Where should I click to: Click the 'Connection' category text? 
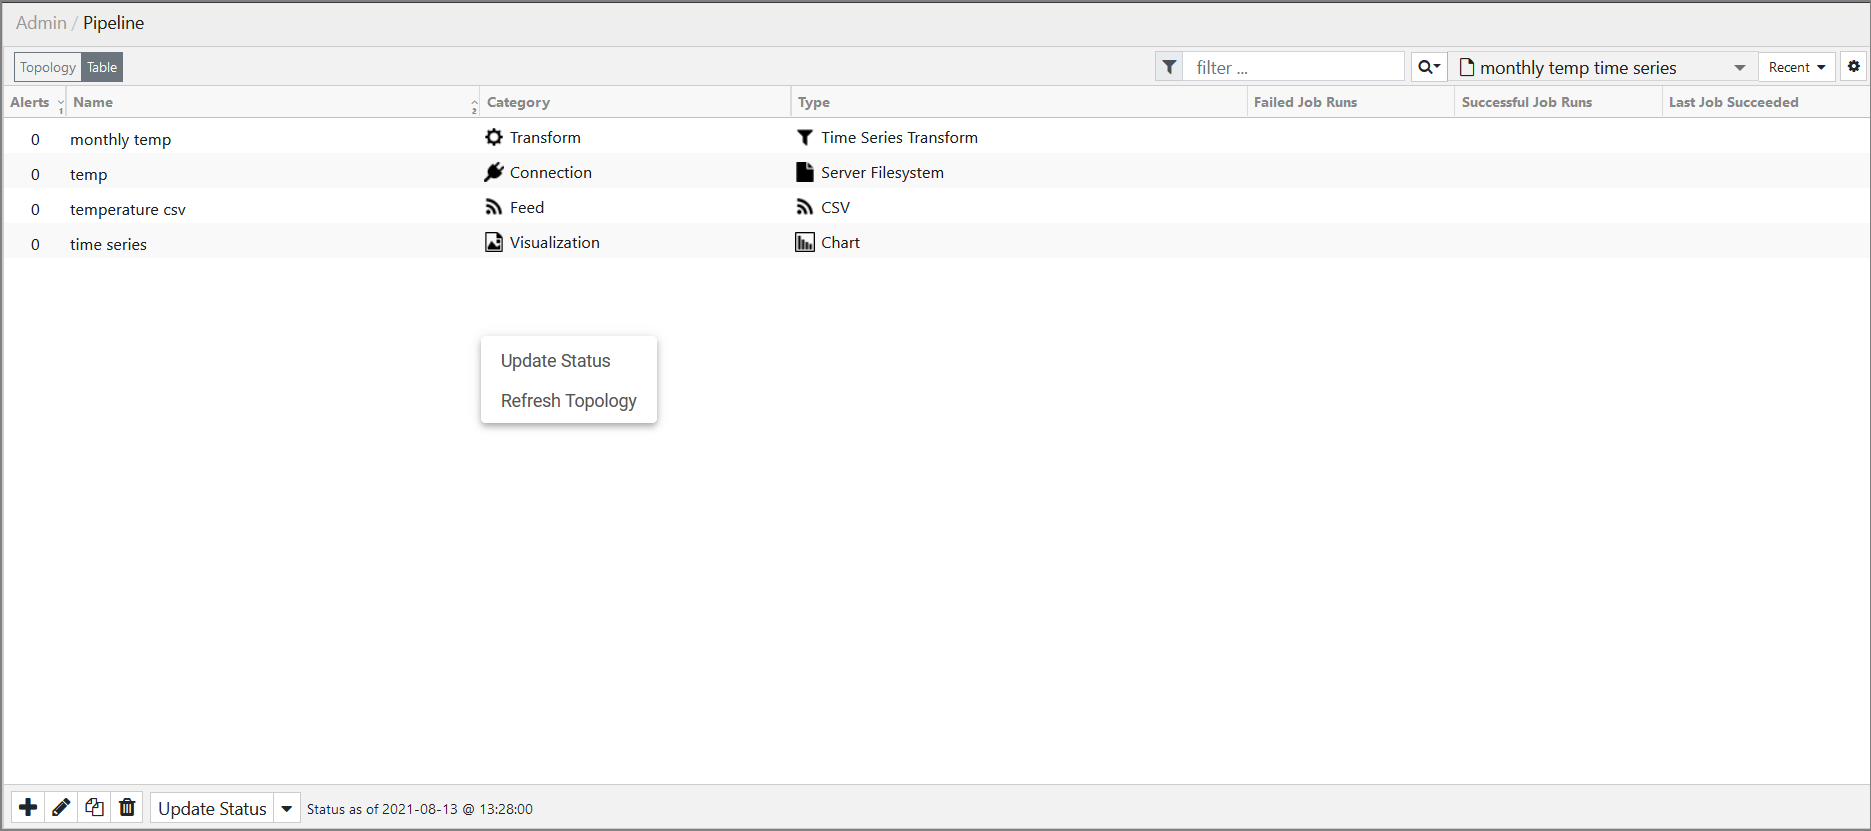[x=551, y=172]
